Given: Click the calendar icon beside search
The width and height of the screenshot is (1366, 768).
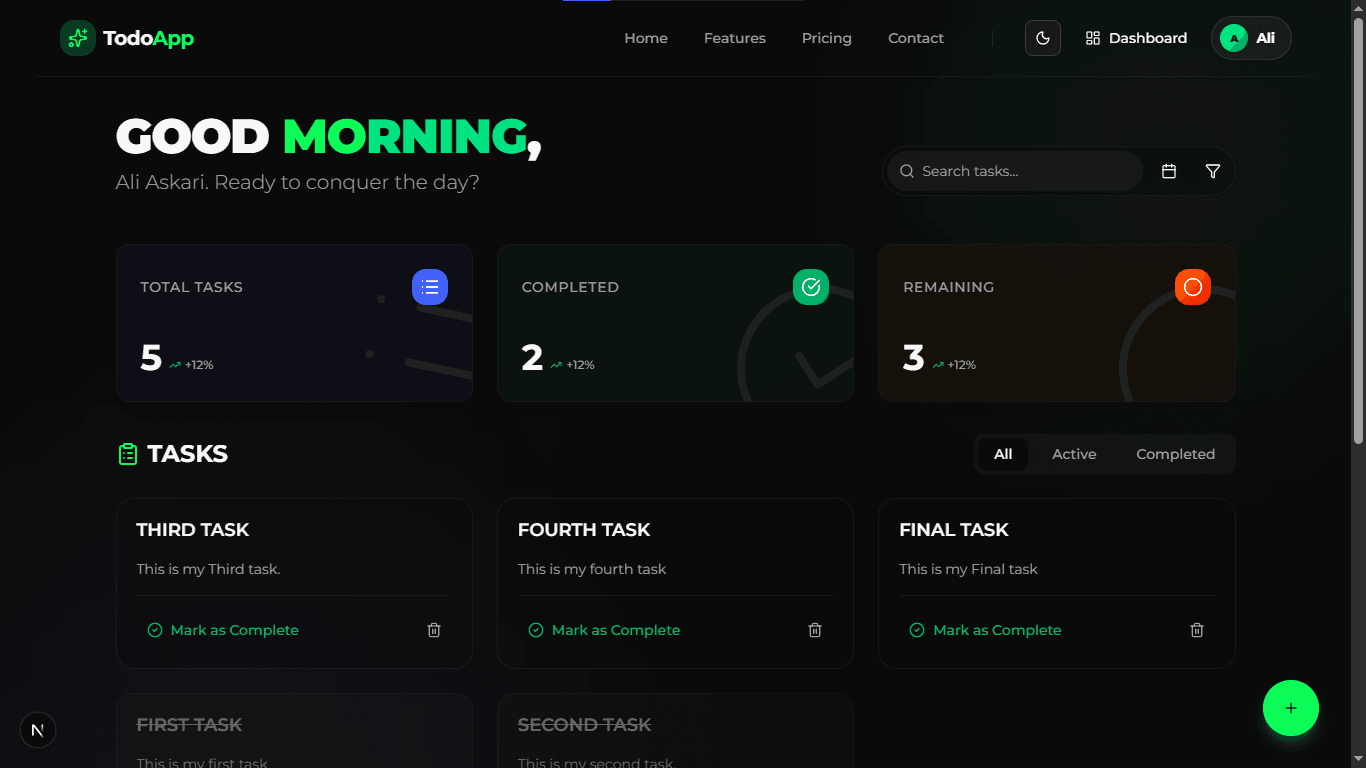Looking at the screenshot, I should coord(1169,171).
